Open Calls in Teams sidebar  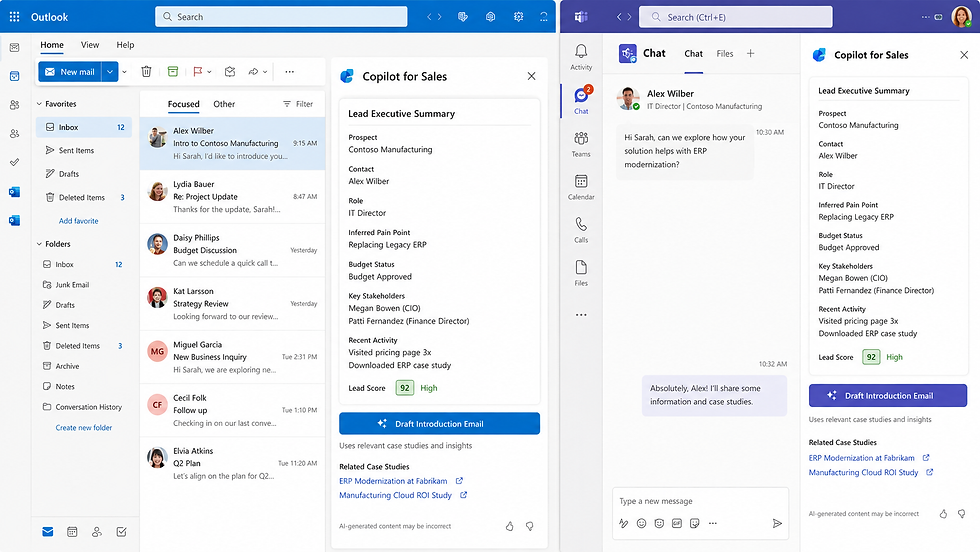coord(581,229)
